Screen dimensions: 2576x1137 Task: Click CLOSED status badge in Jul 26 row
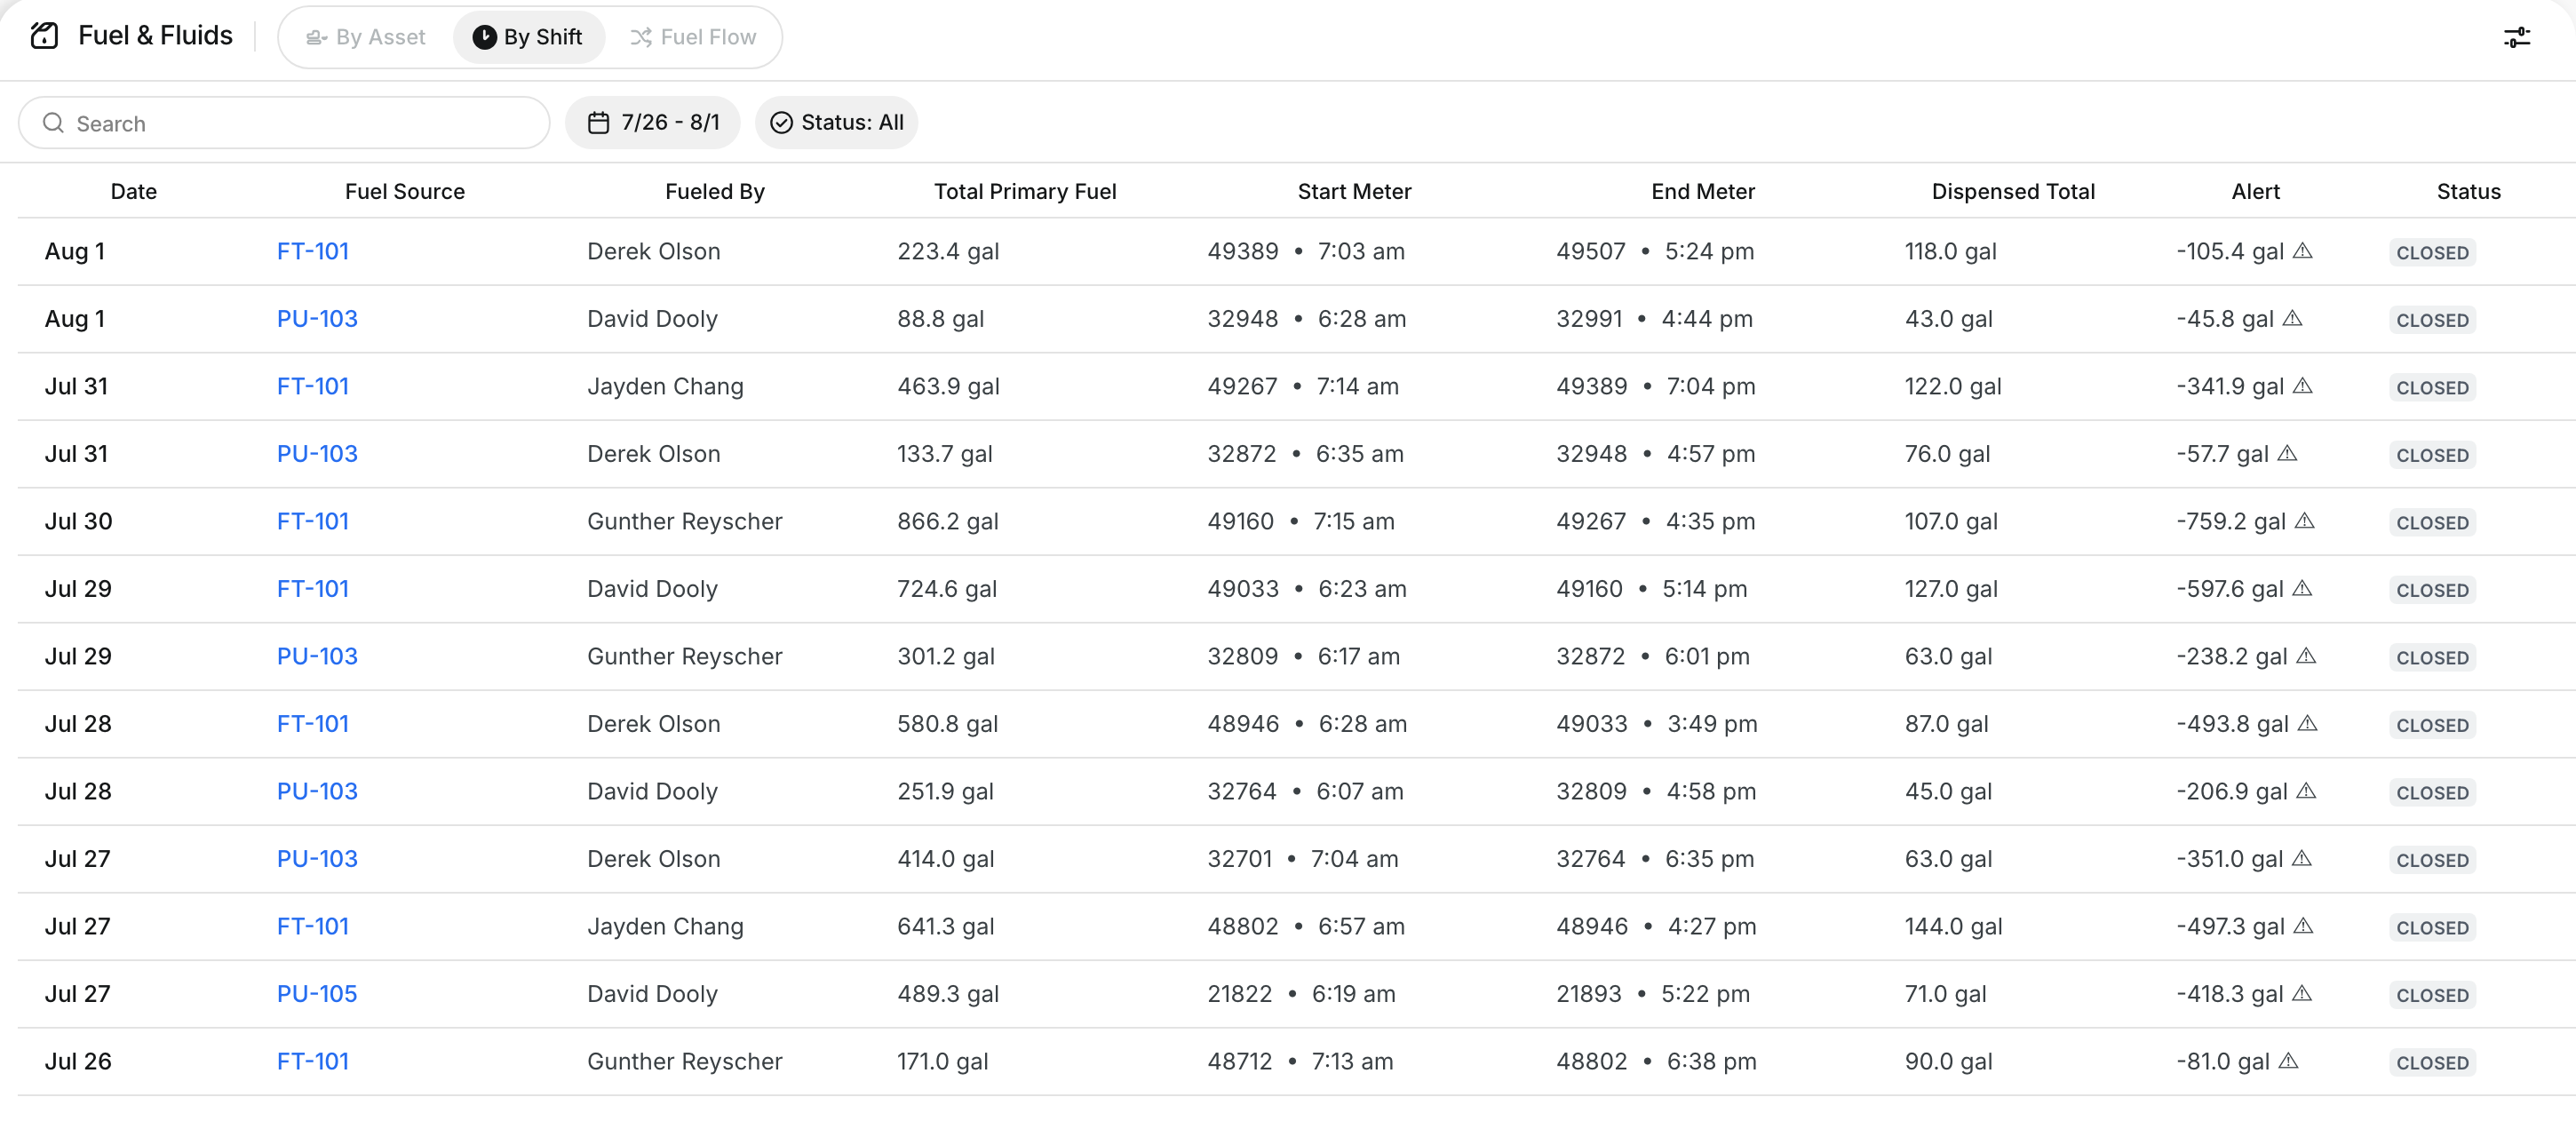[2432, 1062]
